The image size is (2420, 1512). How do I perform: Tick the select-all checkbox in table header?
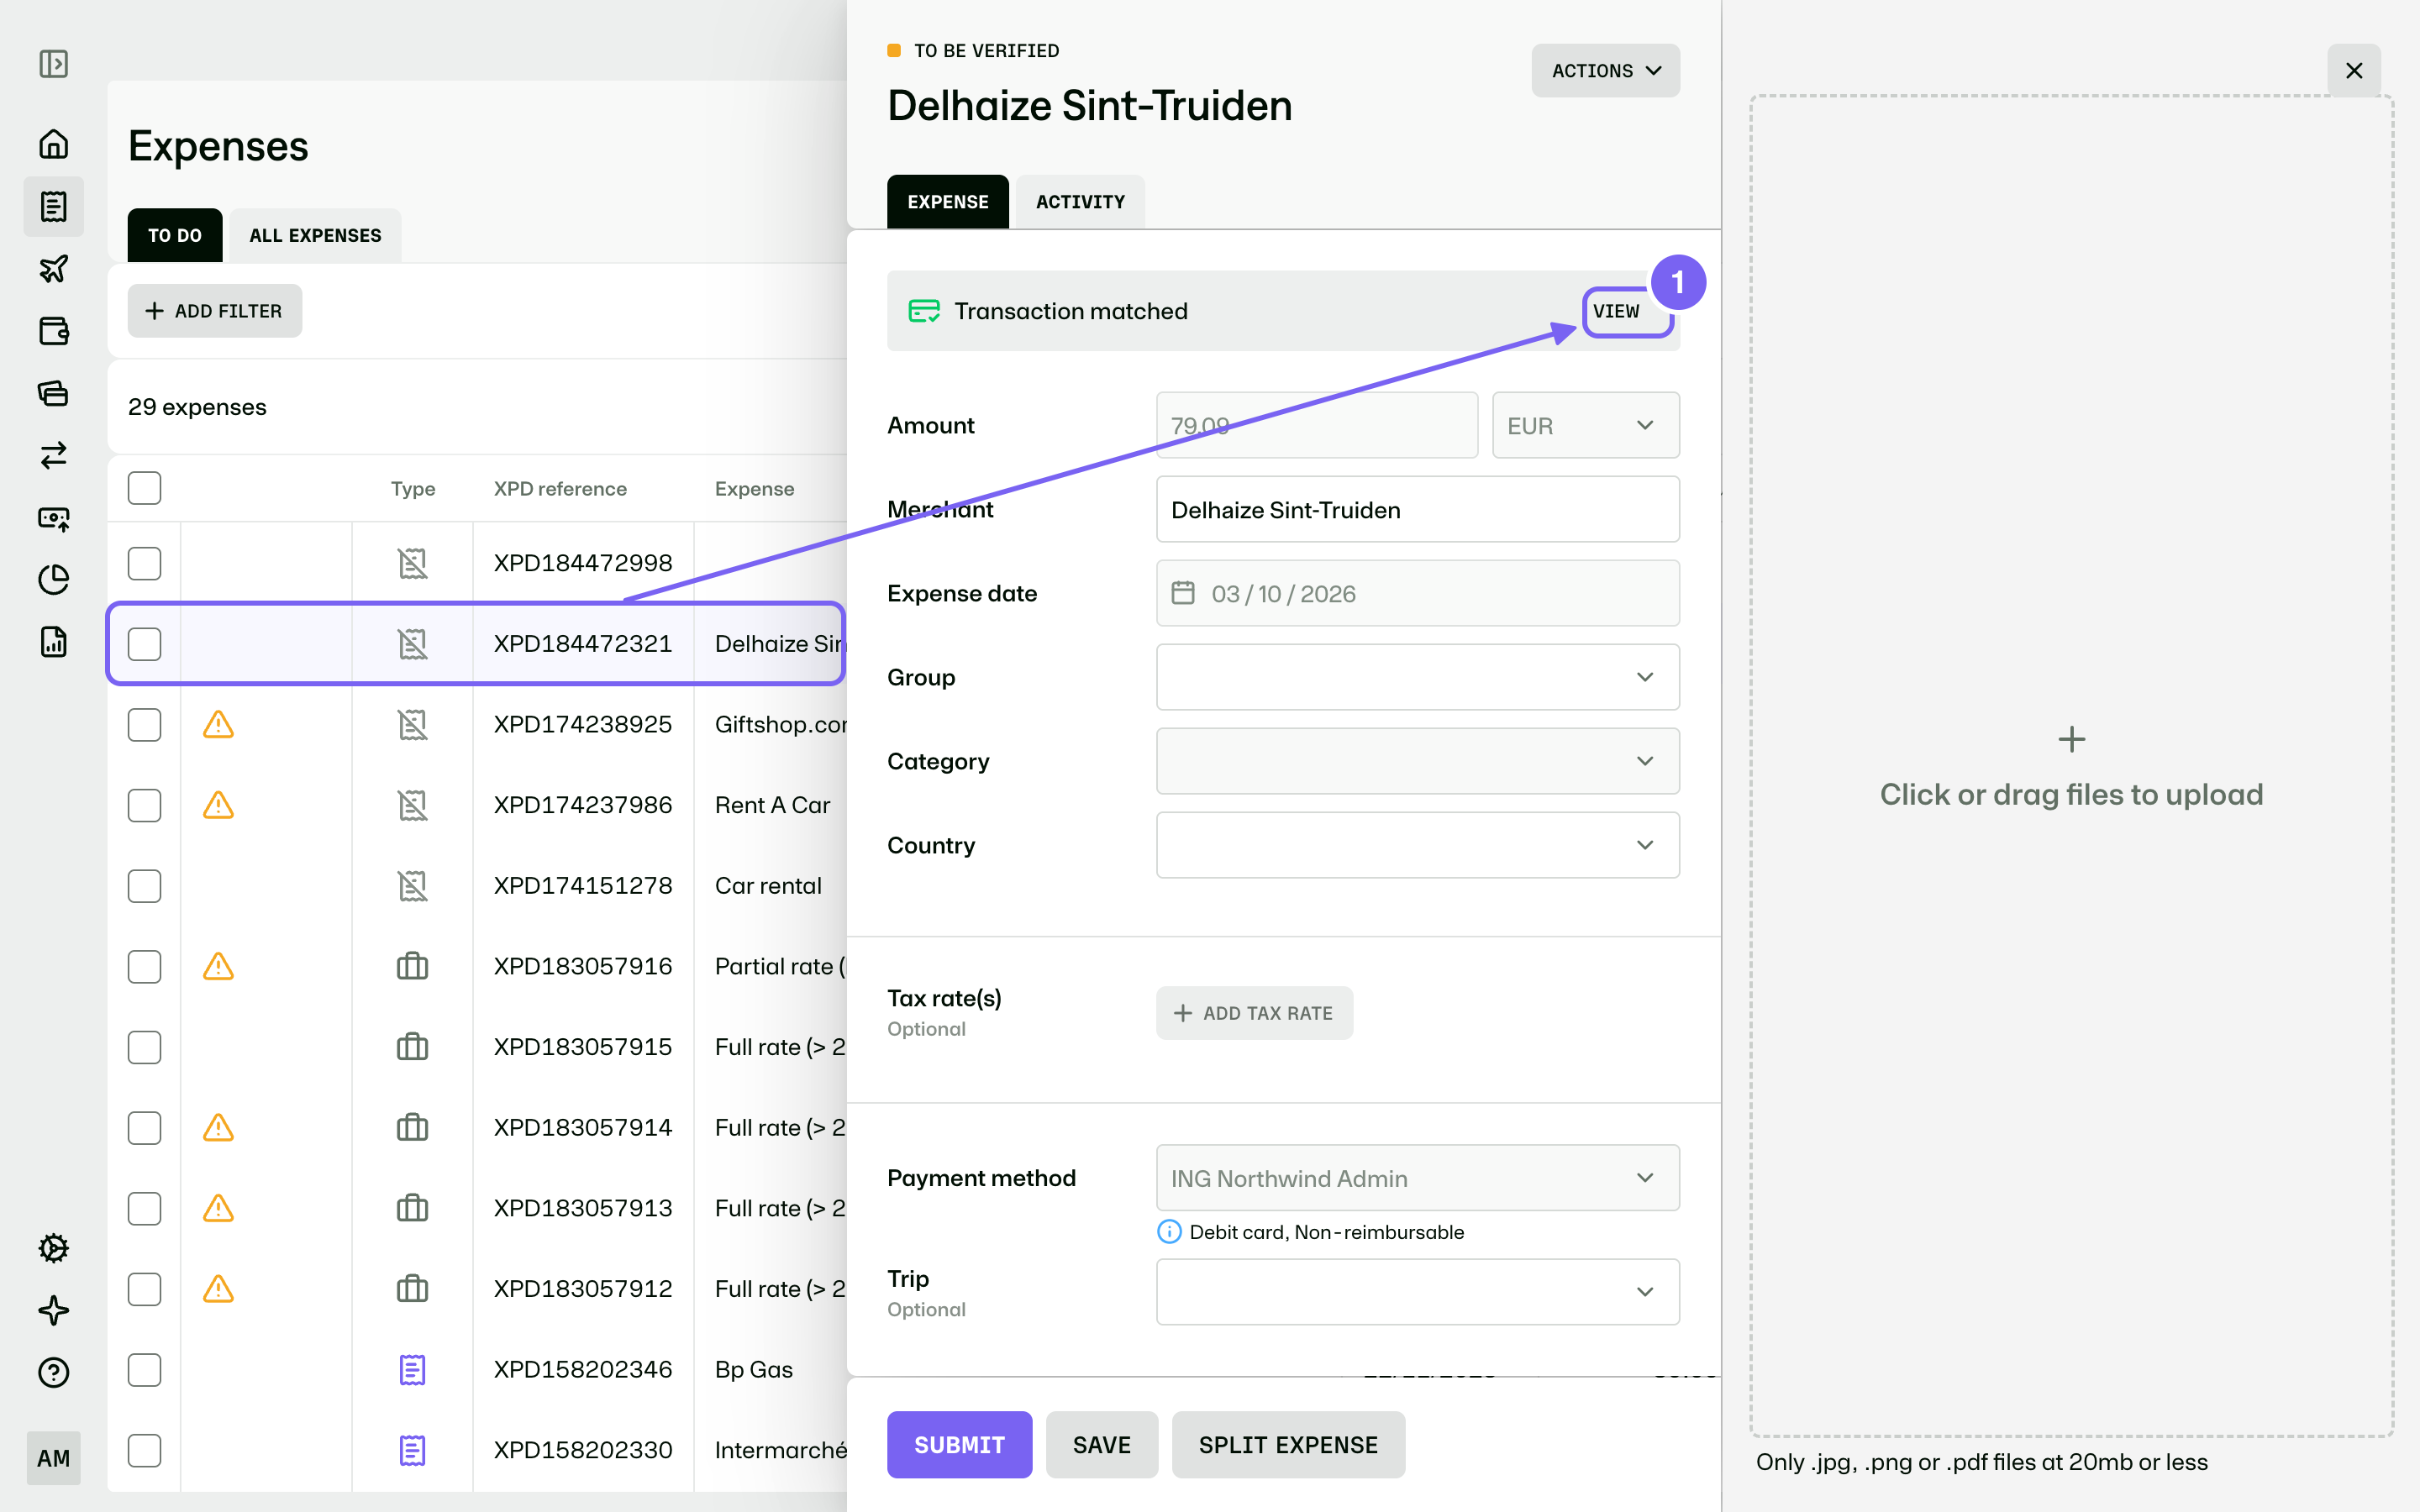[x=144, y=488]
